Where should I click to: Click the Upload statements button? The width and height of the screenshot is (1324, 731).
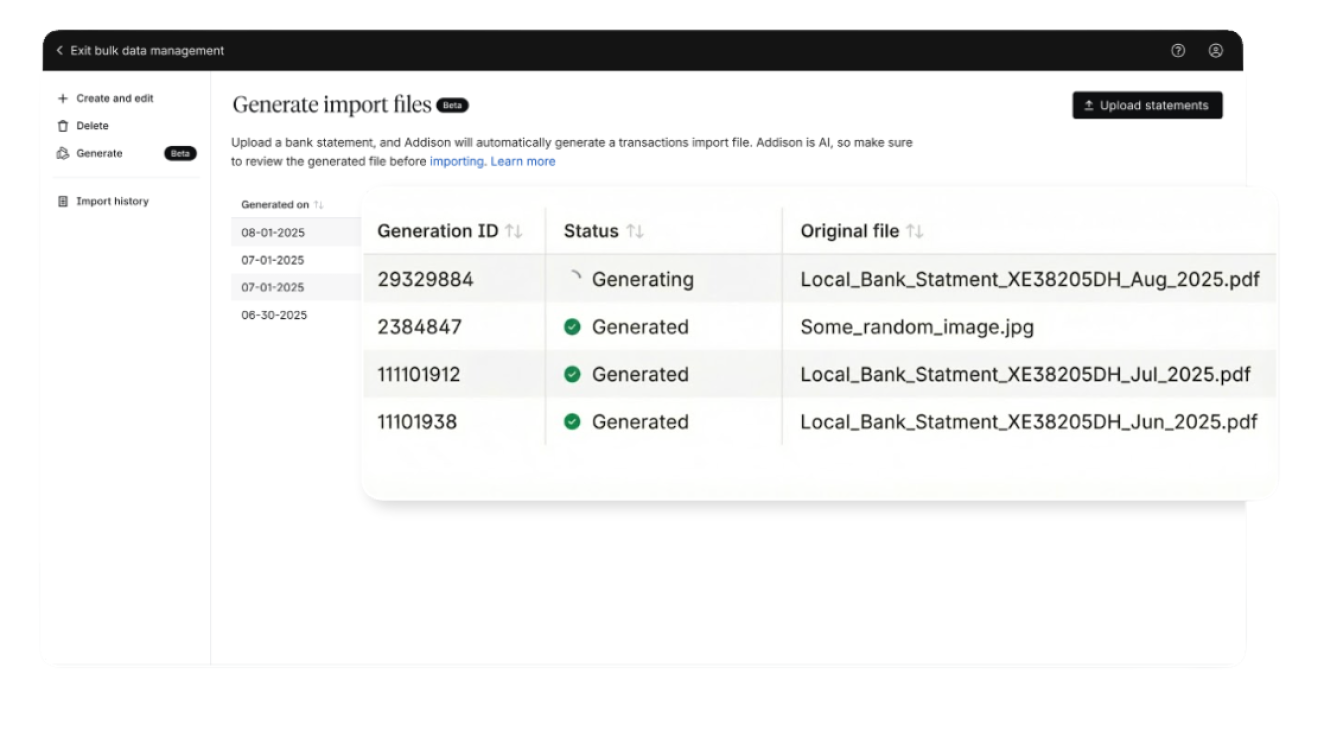(x=1147, y=106)
